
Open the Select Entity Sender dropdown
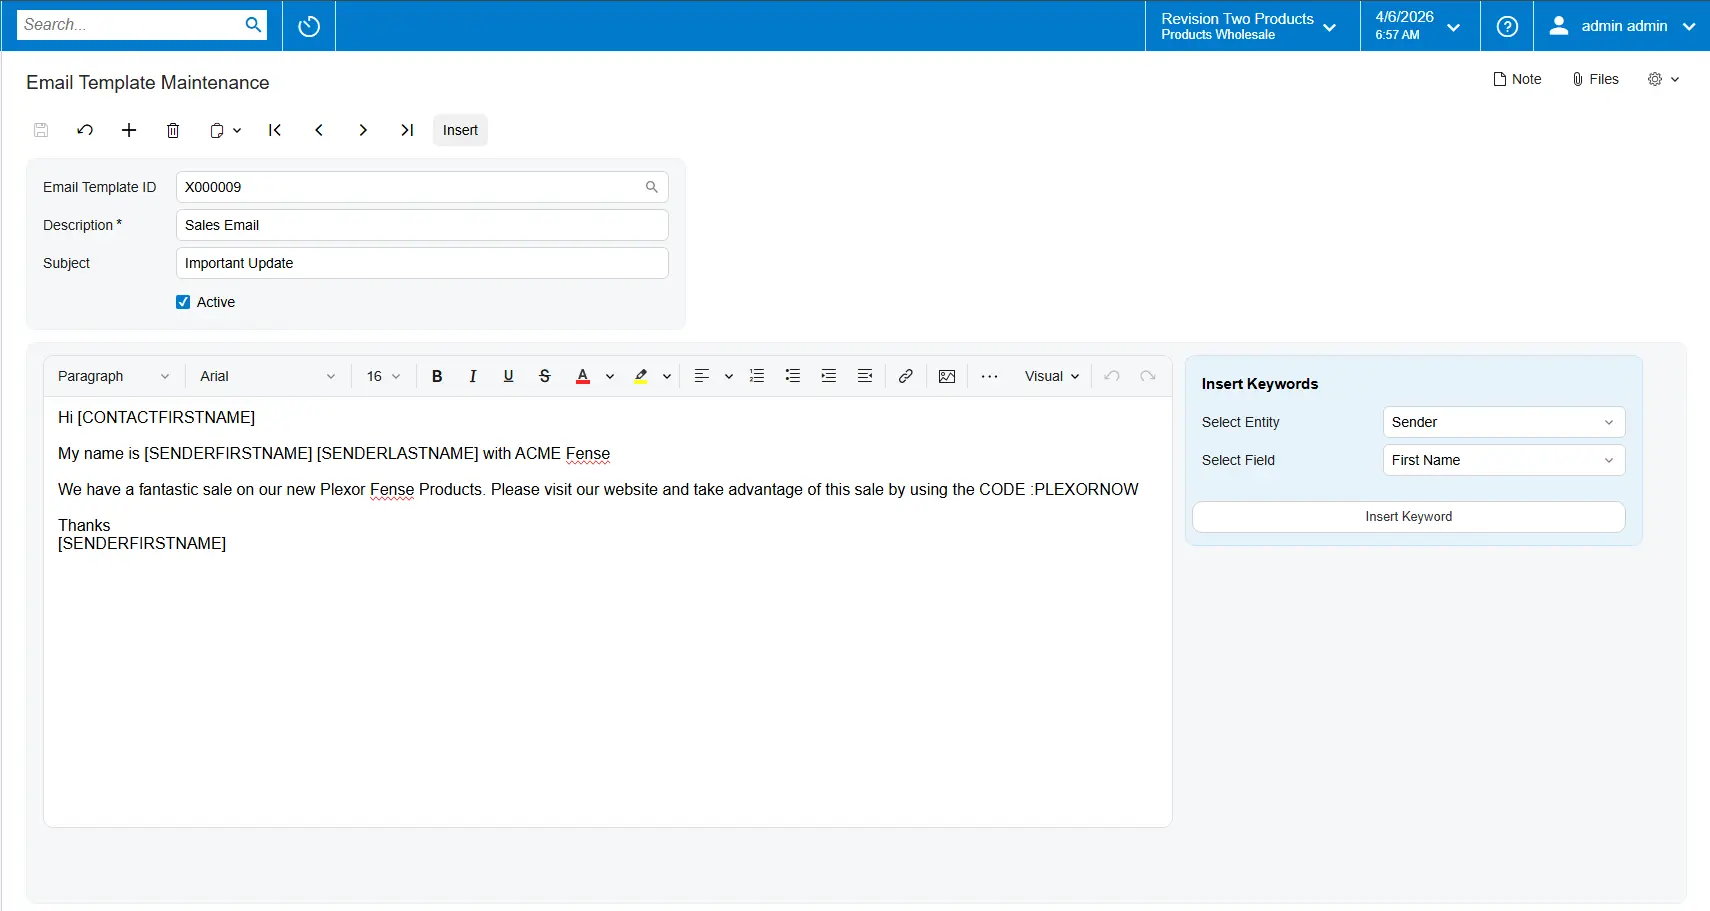pyautogui.click(x=1504, y=422)
